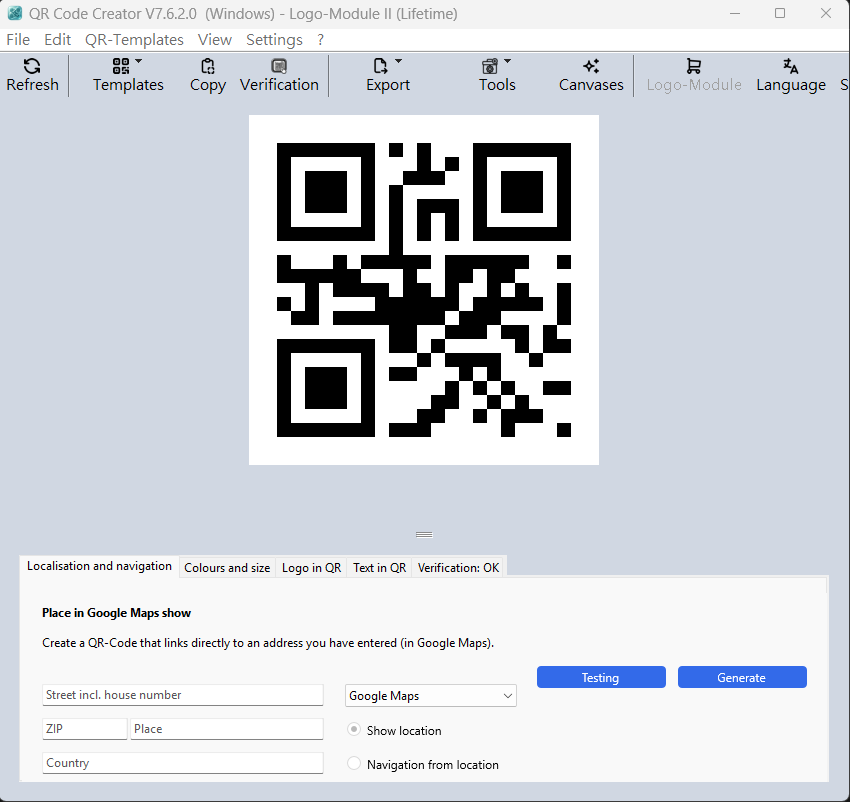
Task: Click the Export file icon
Action: 380,66
